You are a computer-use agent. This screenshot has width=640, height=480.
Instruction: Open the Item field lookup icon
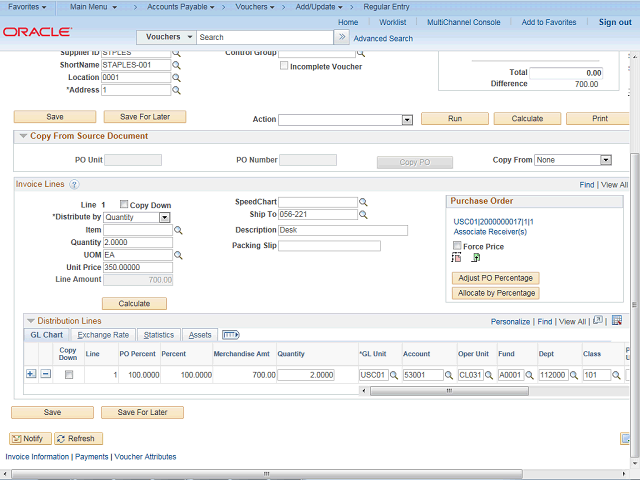(x=179, y=230)
